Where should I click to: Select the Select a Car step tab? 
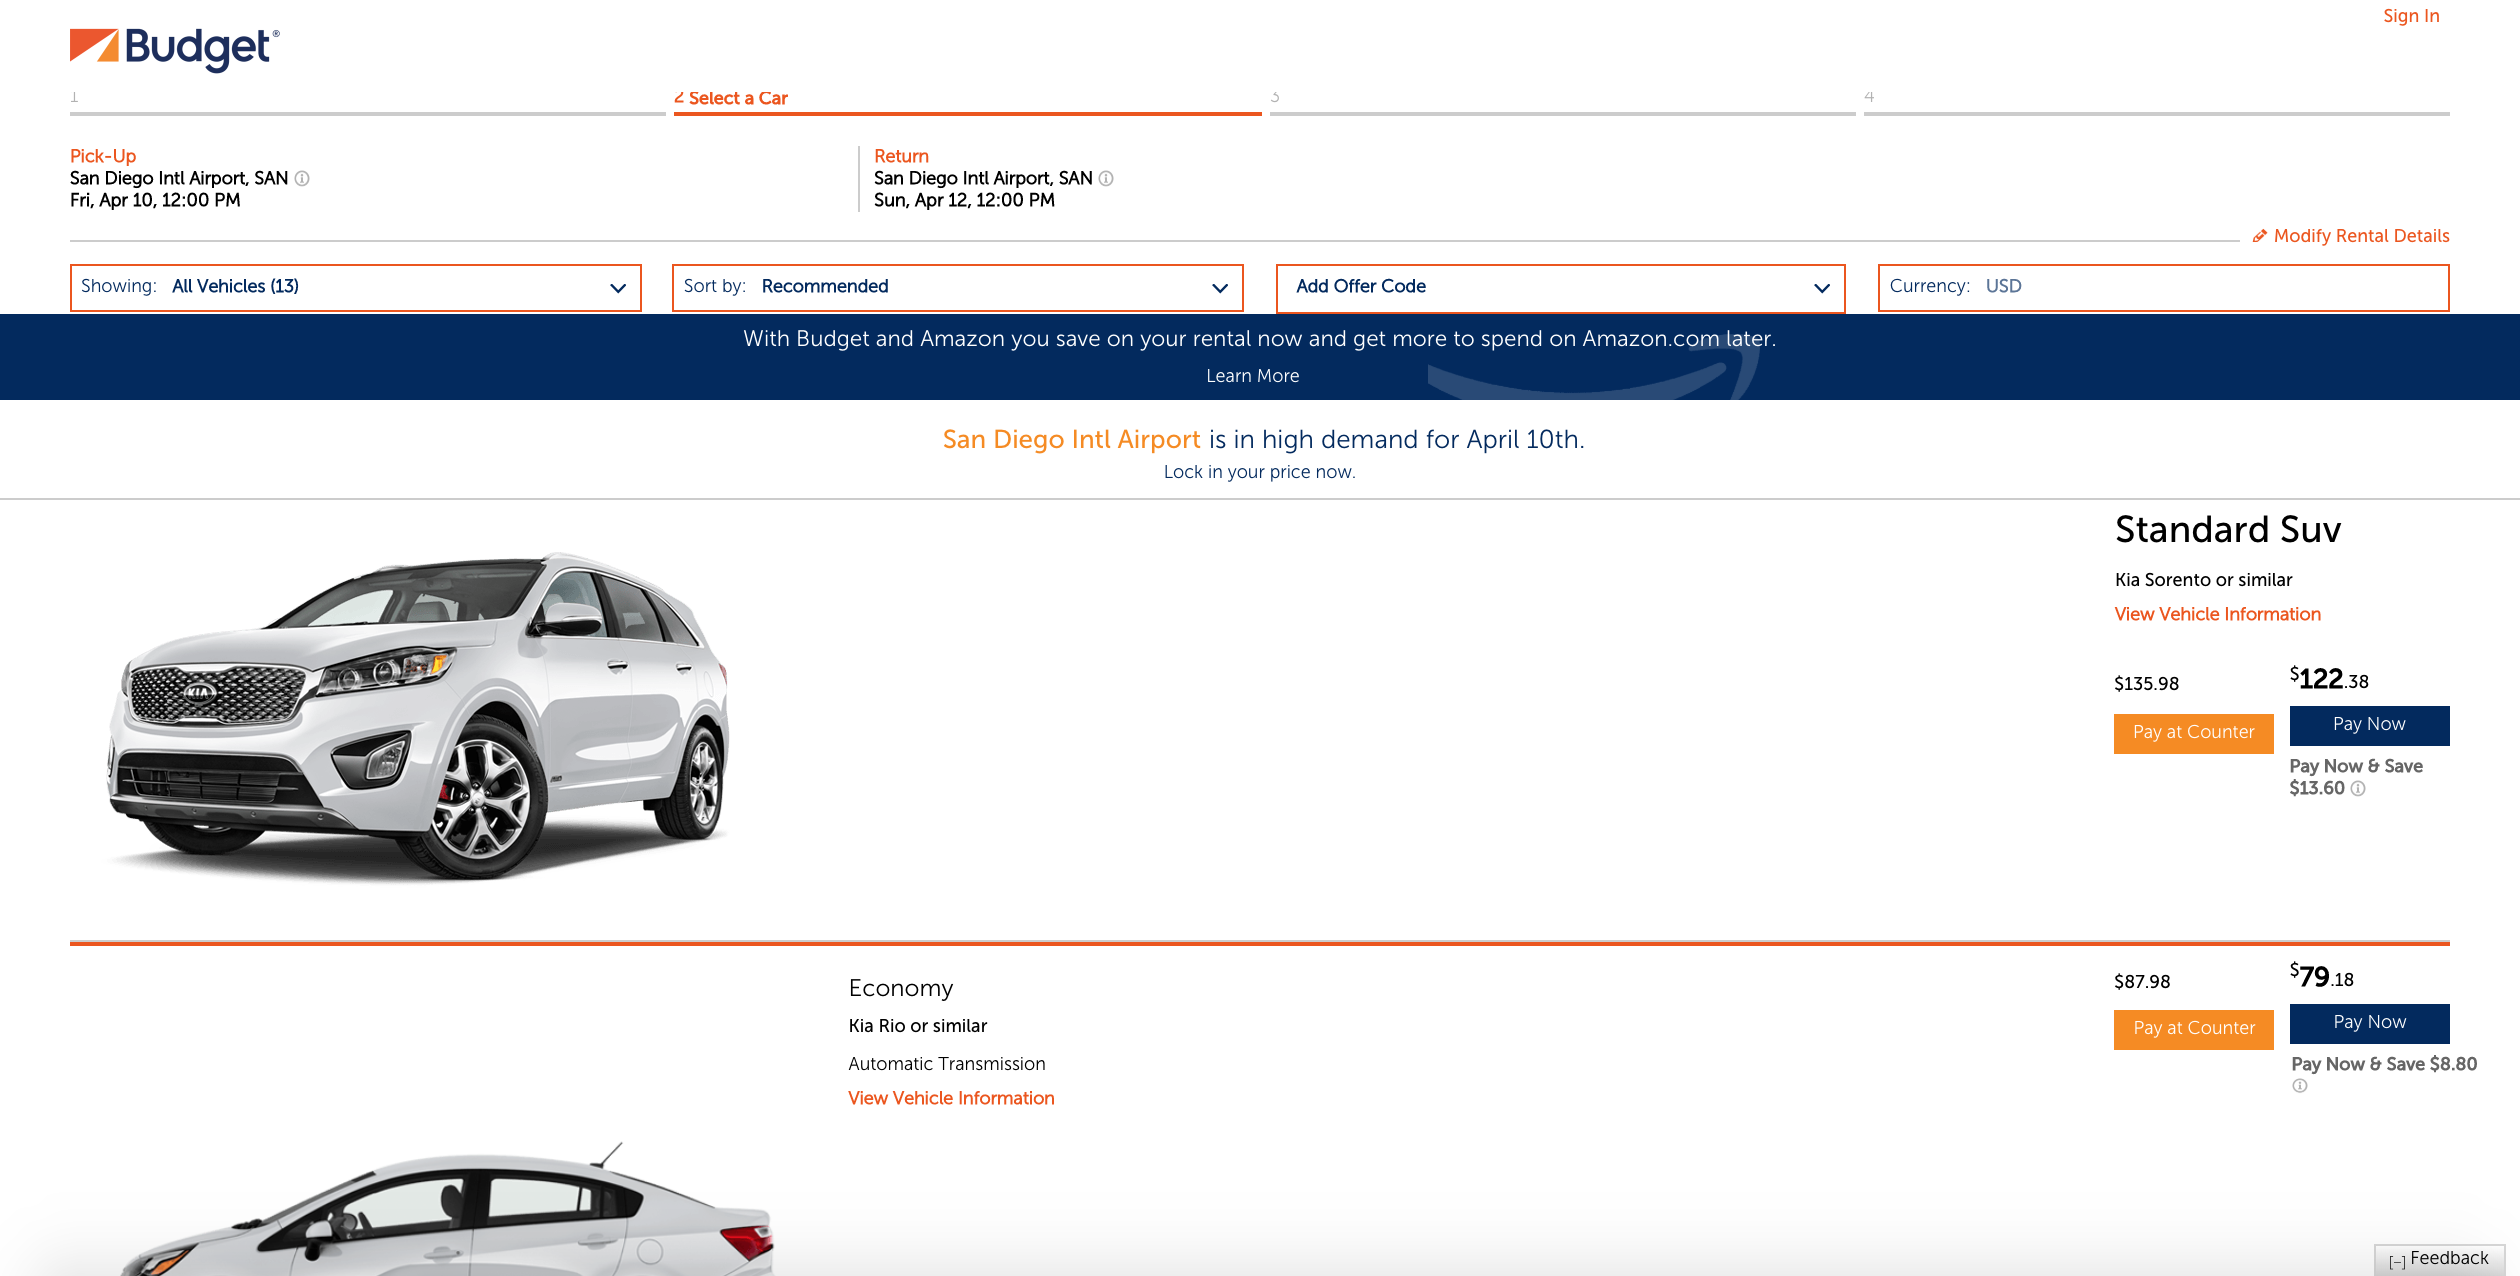(731, 98)
